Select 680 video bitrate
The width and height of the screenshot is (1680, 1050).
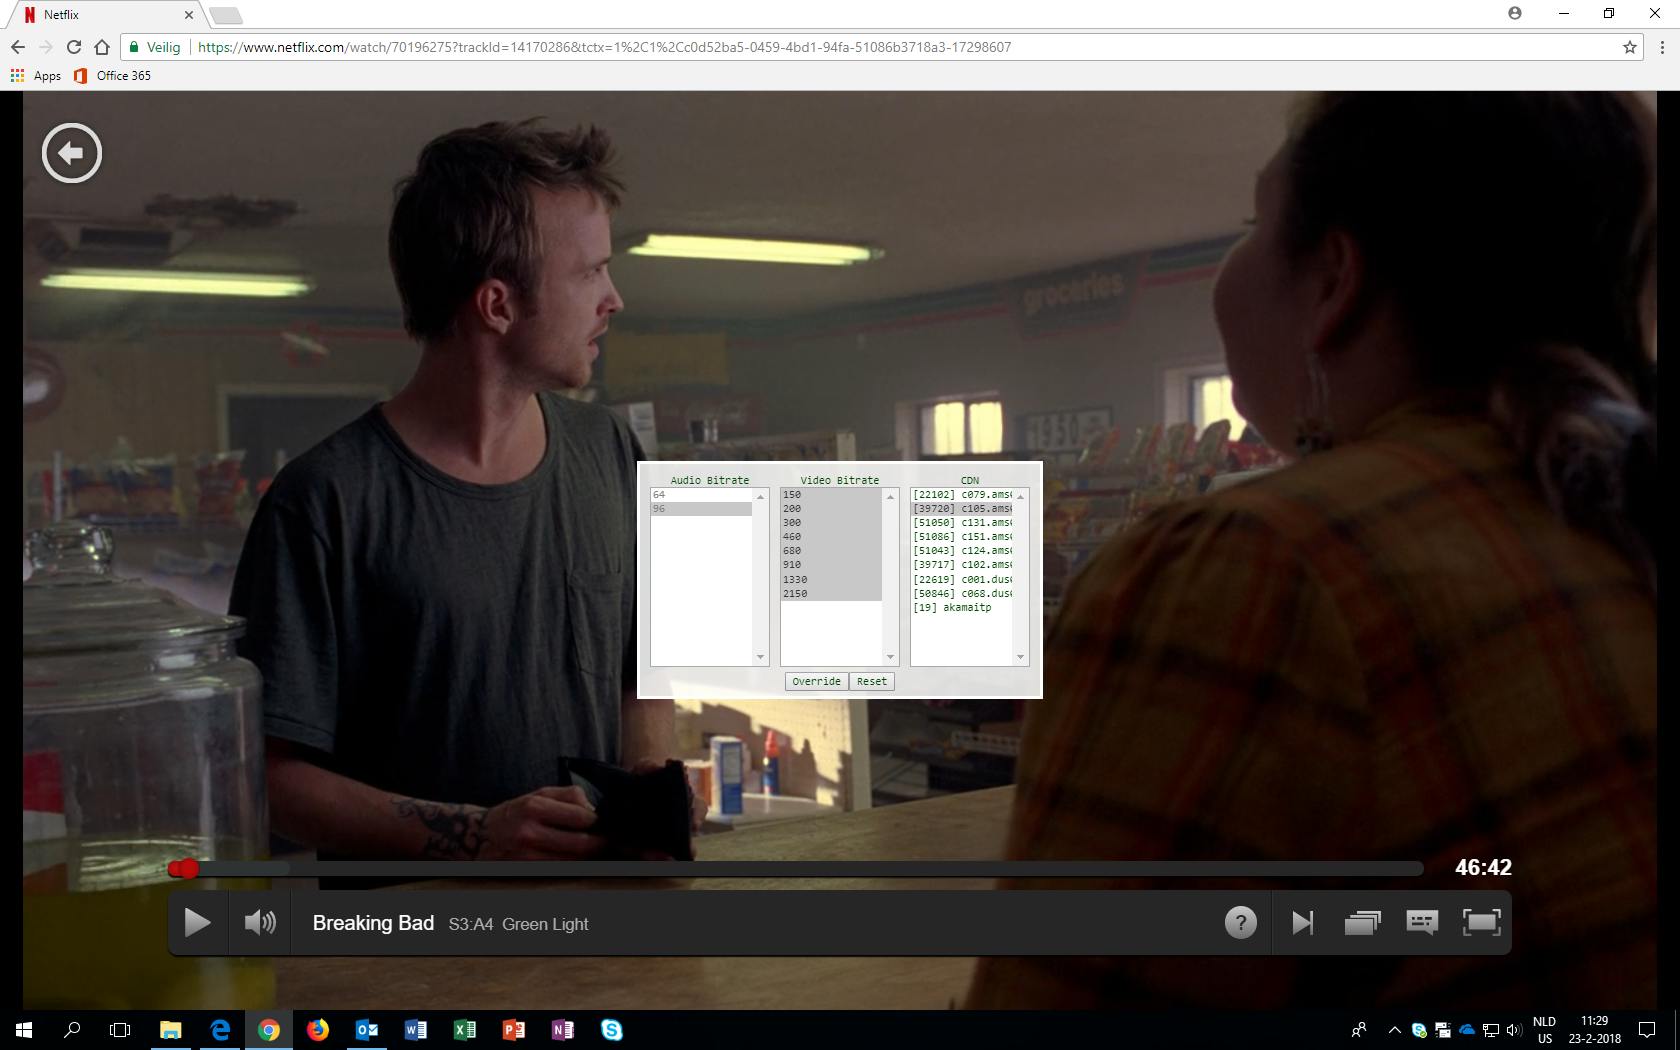point(831,551)
